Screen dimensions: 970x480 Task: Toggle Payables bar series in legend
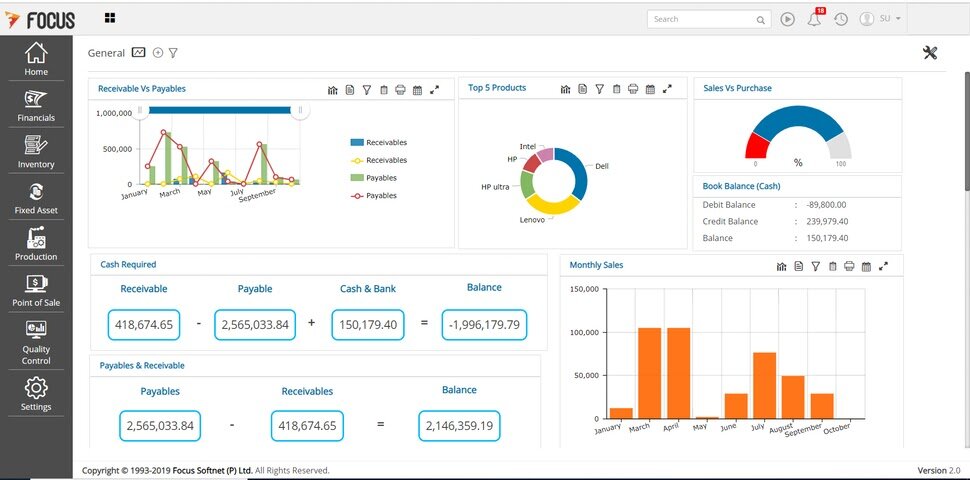pos(378,178)
